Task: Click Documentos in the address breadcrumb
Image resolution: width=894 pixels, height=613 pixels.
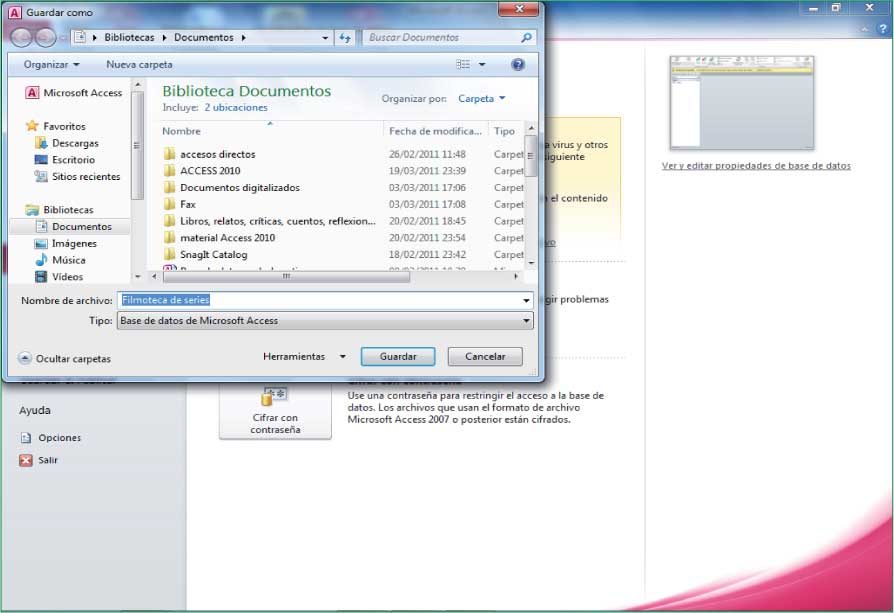Action: [204, 38]
